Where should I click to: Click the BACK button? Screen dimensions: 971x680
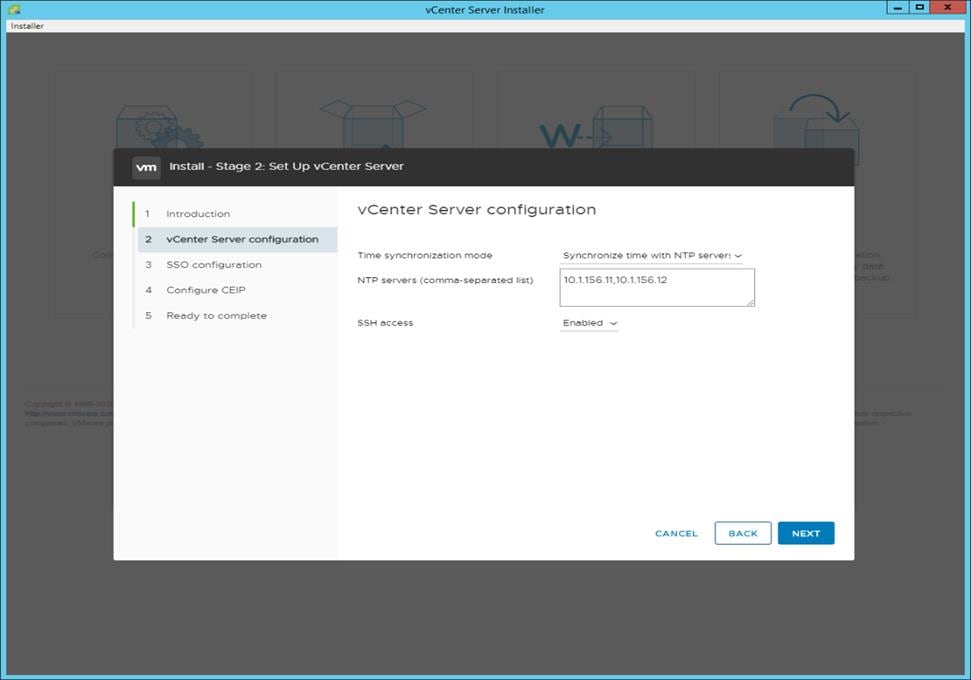tap(742, 533)
